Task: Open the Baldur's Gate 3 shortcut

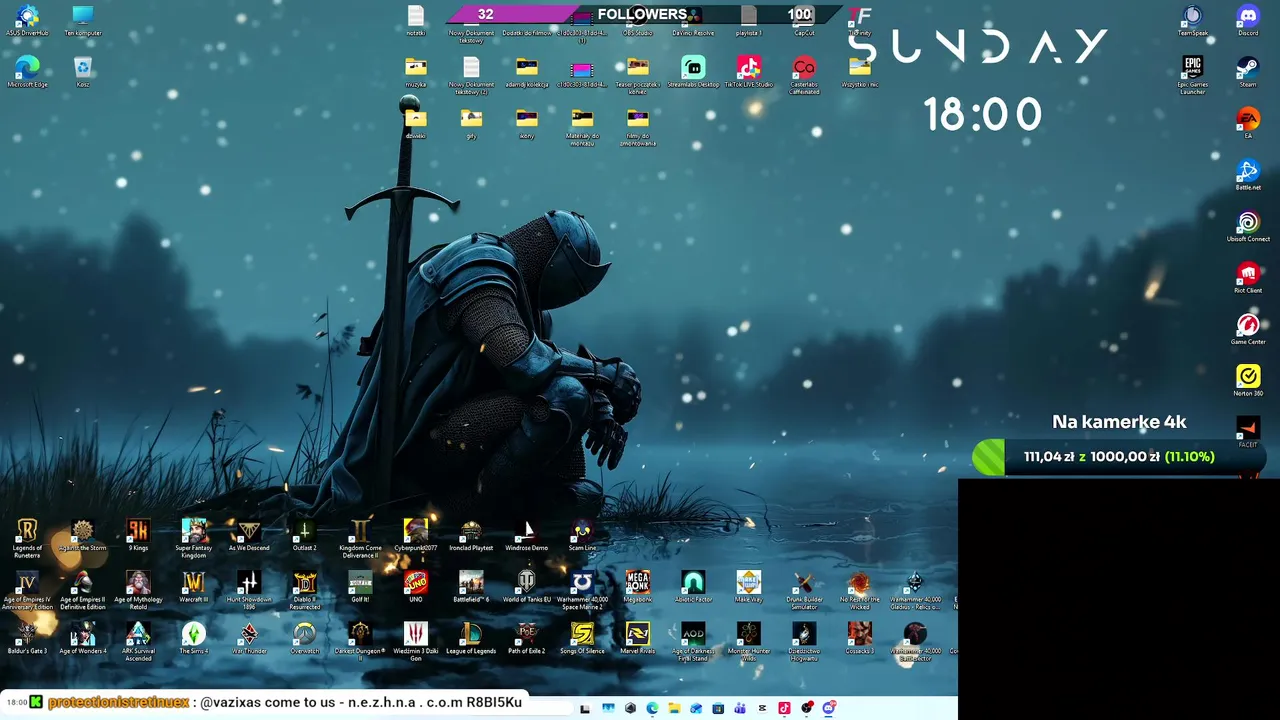Action: [x=27, y=638]
